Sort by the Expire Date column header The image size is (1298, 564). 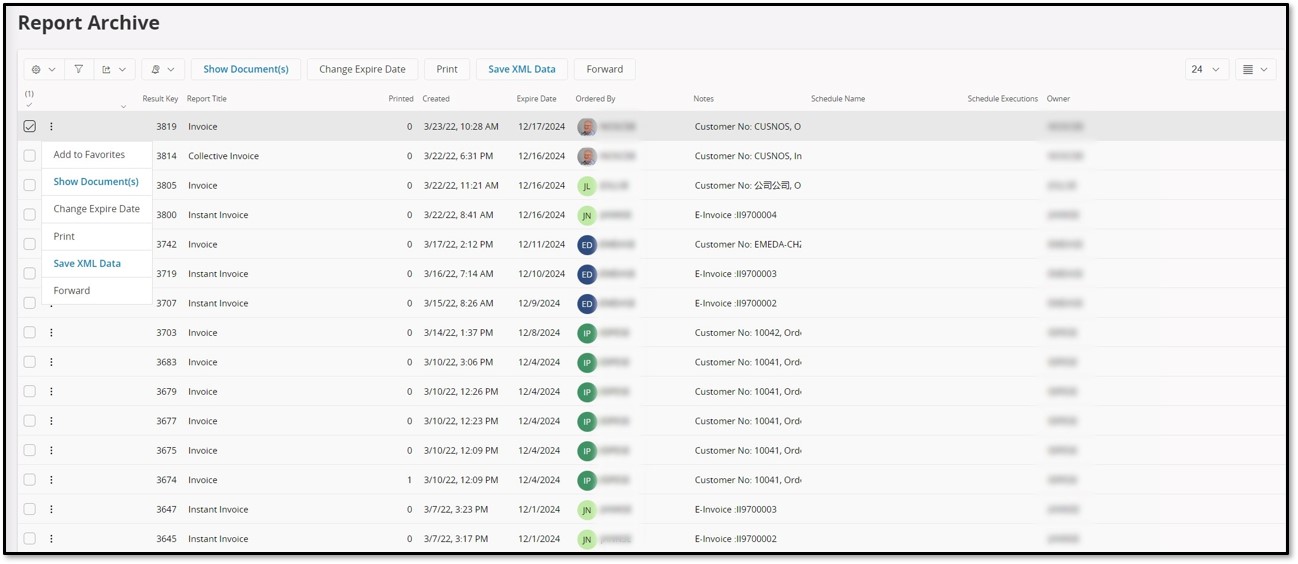coord(537,99)
